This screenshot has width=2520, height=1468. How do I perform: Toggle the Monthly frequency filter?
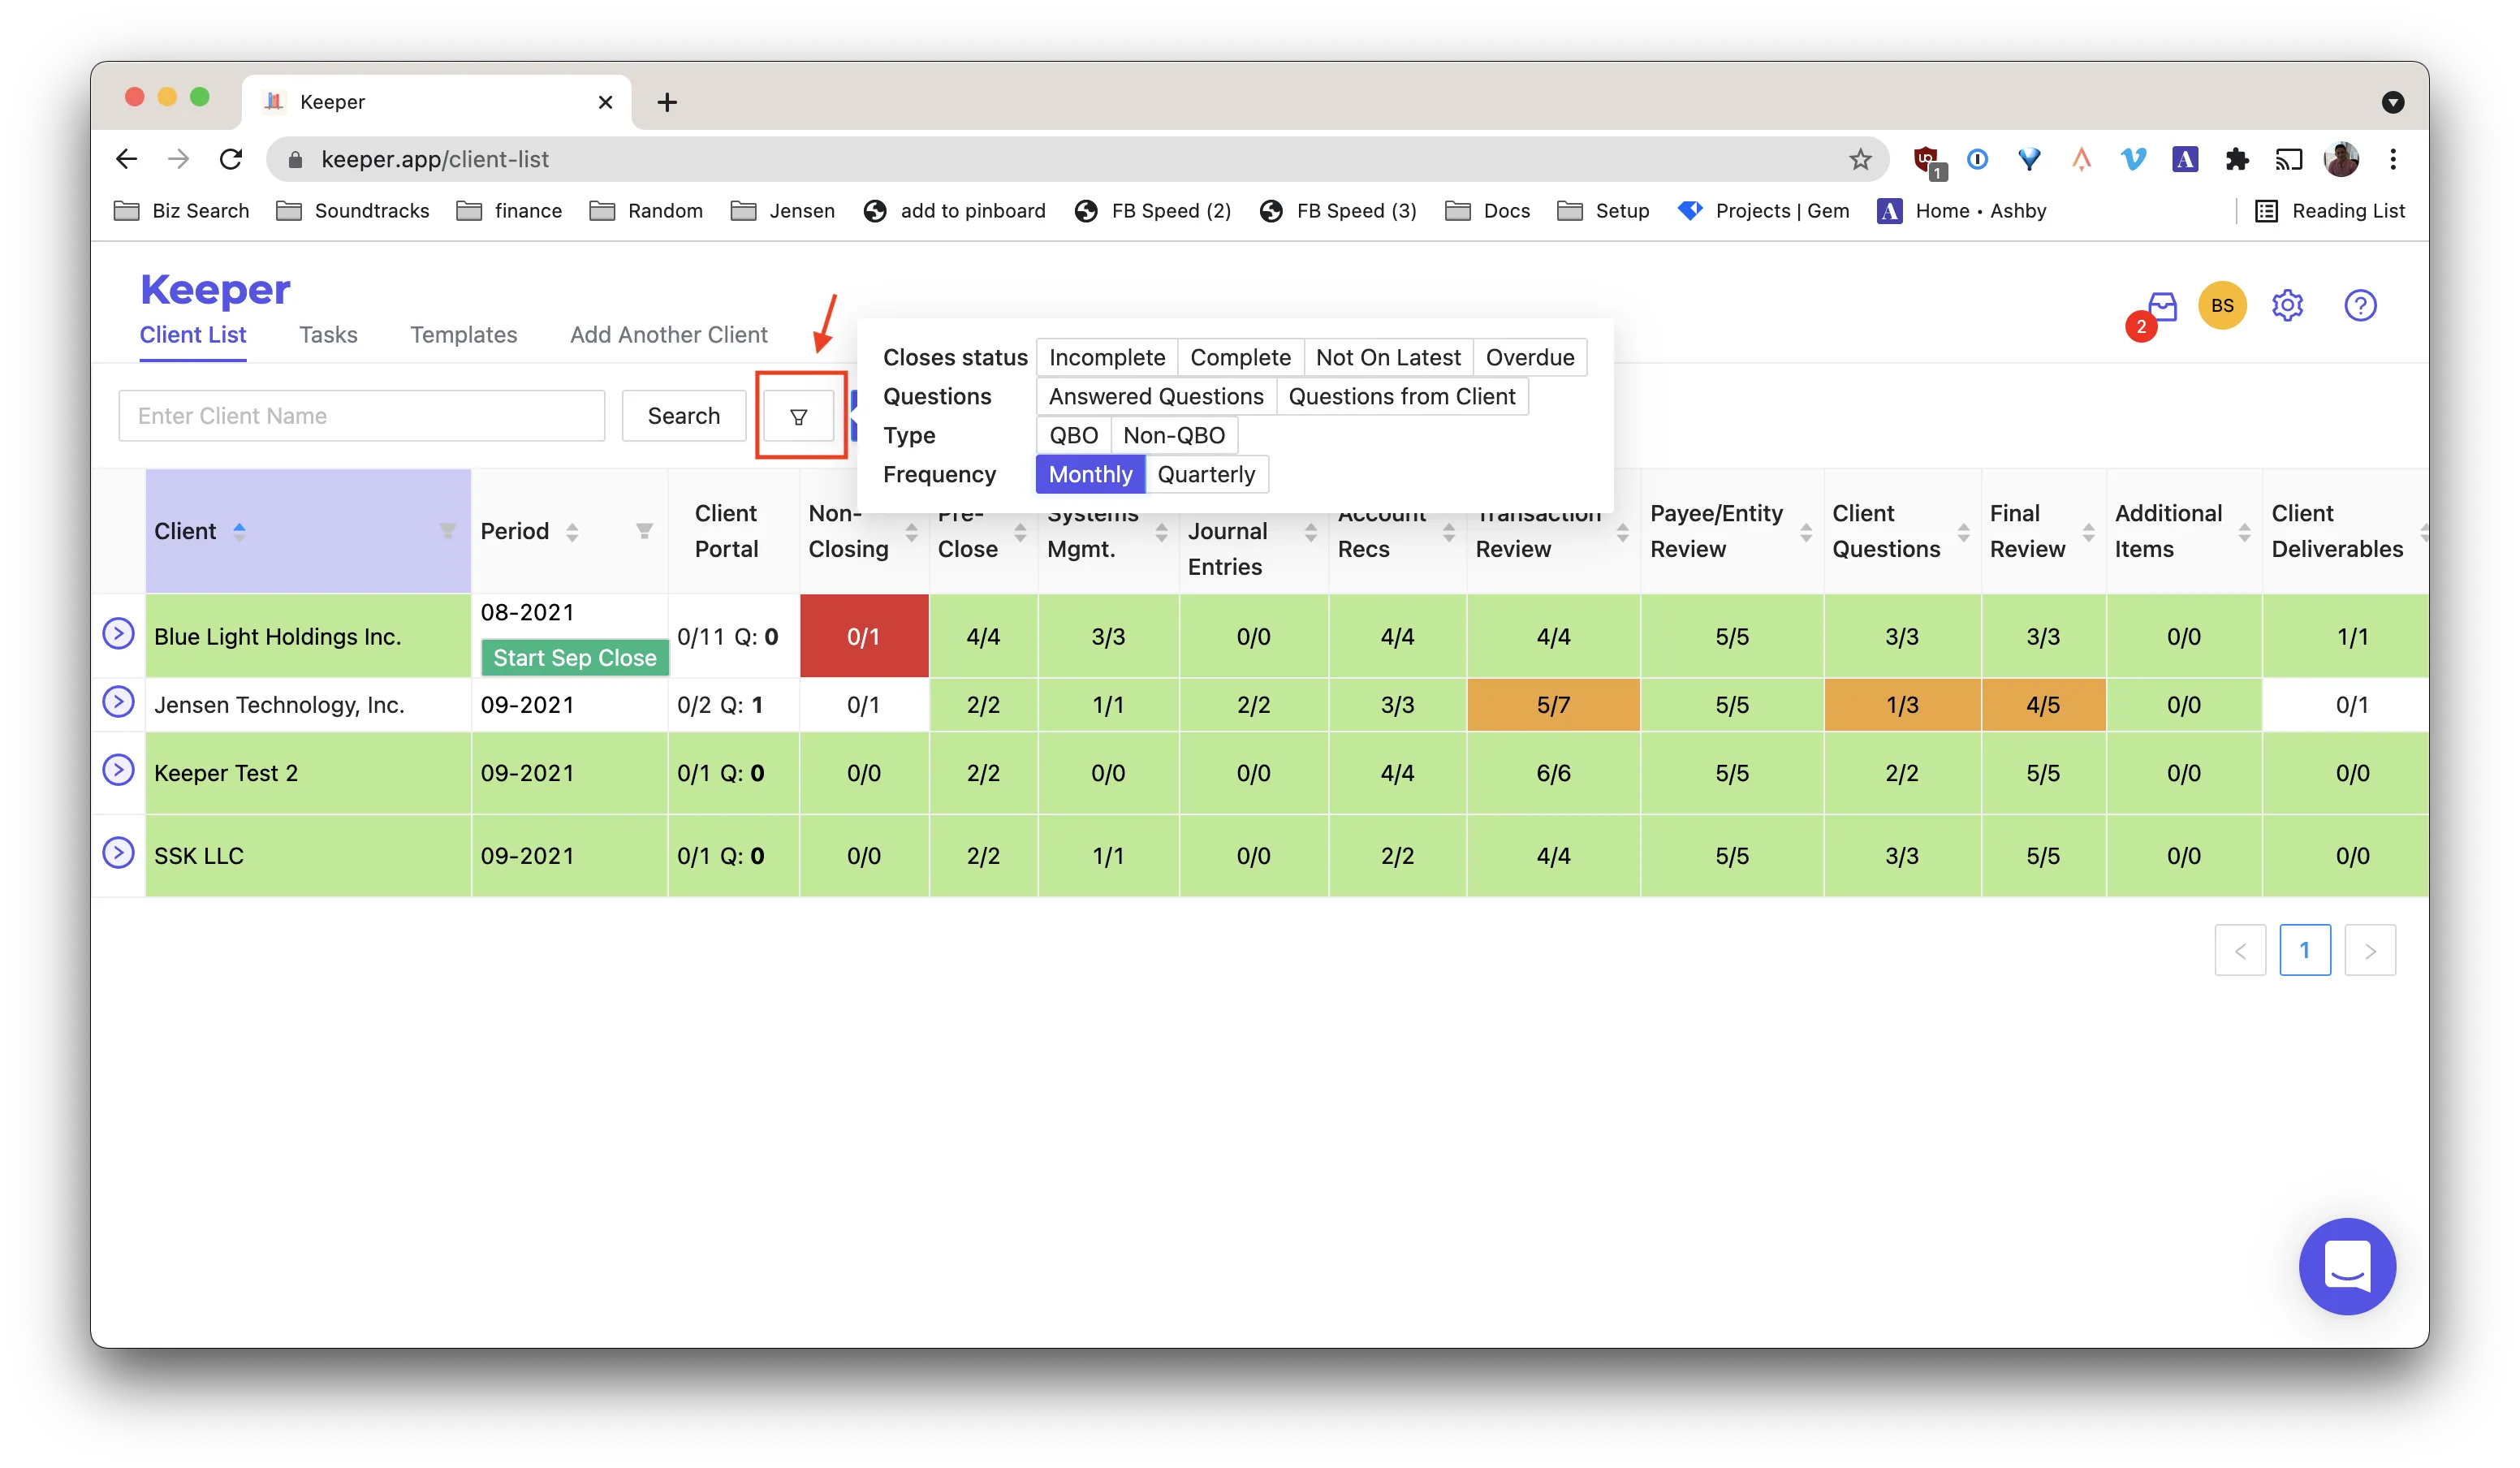click(x=1090, y=474)
